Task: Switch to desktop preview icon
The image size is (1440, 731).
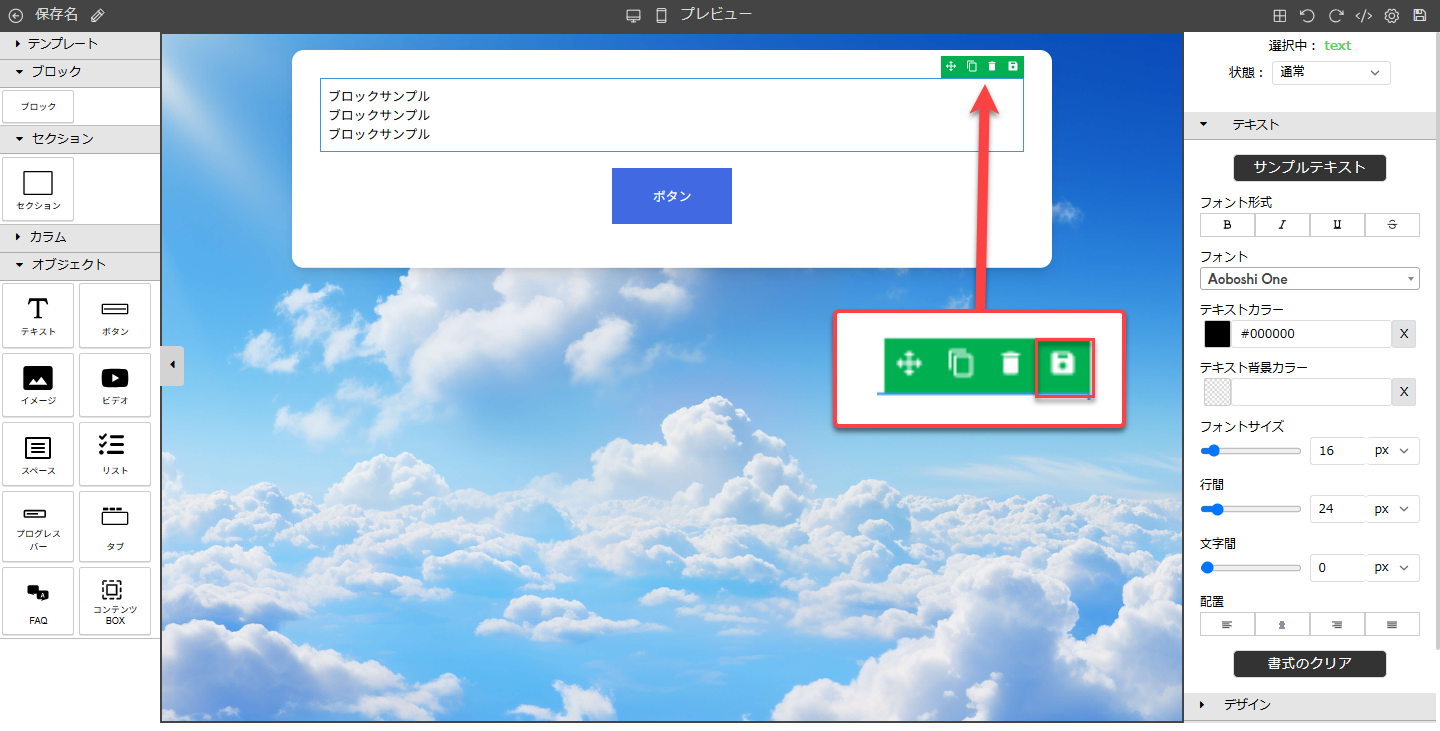Action: point(633,15)
